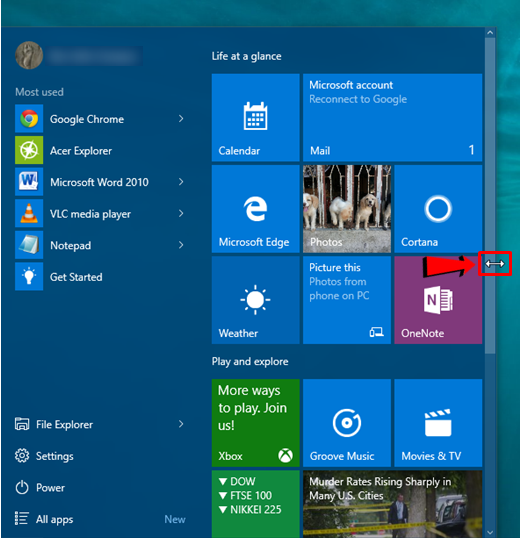
Task: Click the All apps label
Action: [55, 519]
